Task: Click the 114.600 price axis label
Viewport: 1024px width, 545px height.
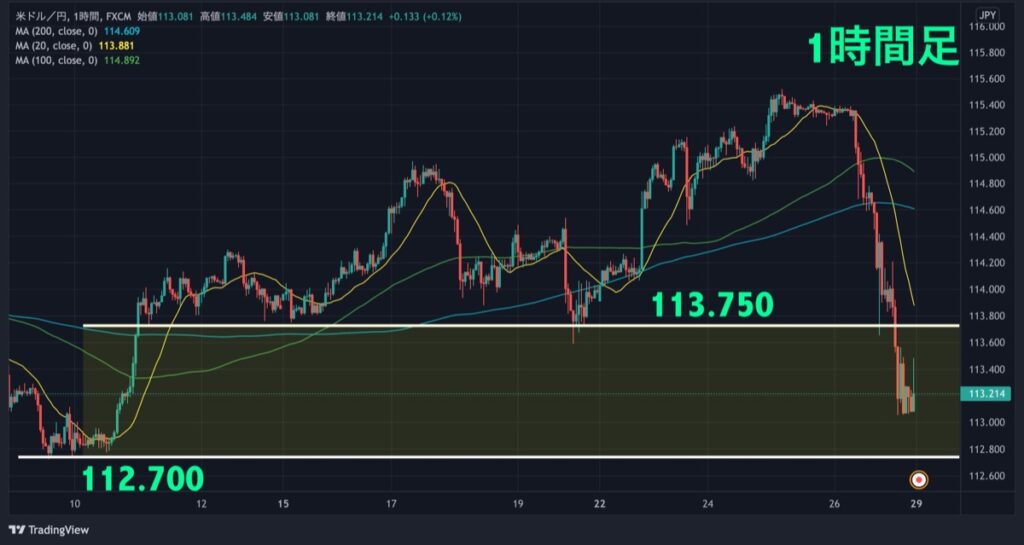Action: pyautogui.click(x=987, y=210)
